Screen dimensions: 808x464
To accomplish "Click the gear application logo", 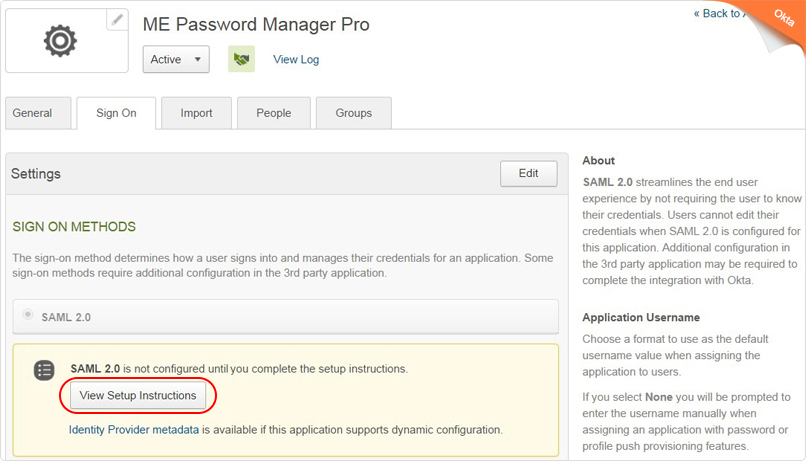I will tap(60, 41).
